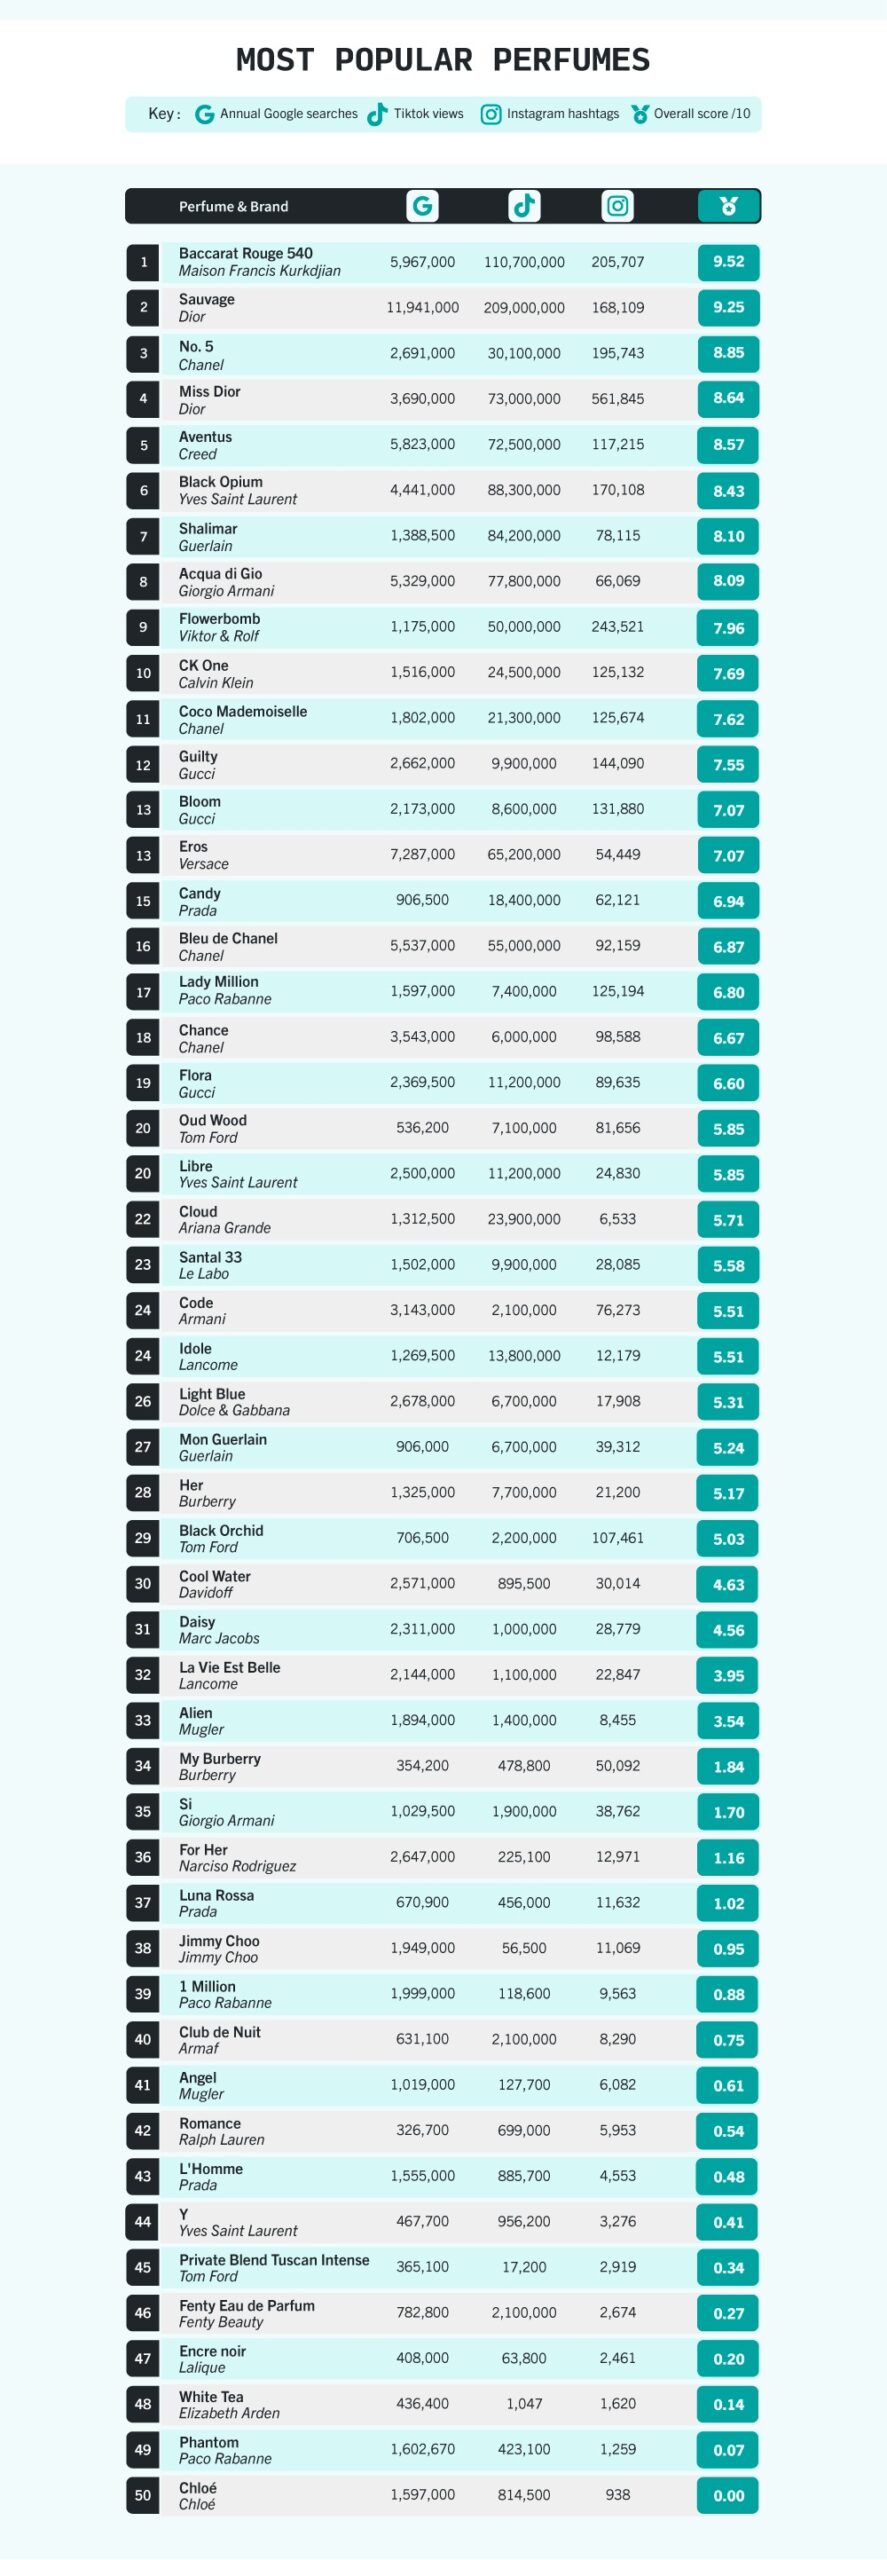Viewport: 887px width, 2560px height.
Task: Select the Private Blend Tuscan Intense name
Action: [x=274, y=2260]
